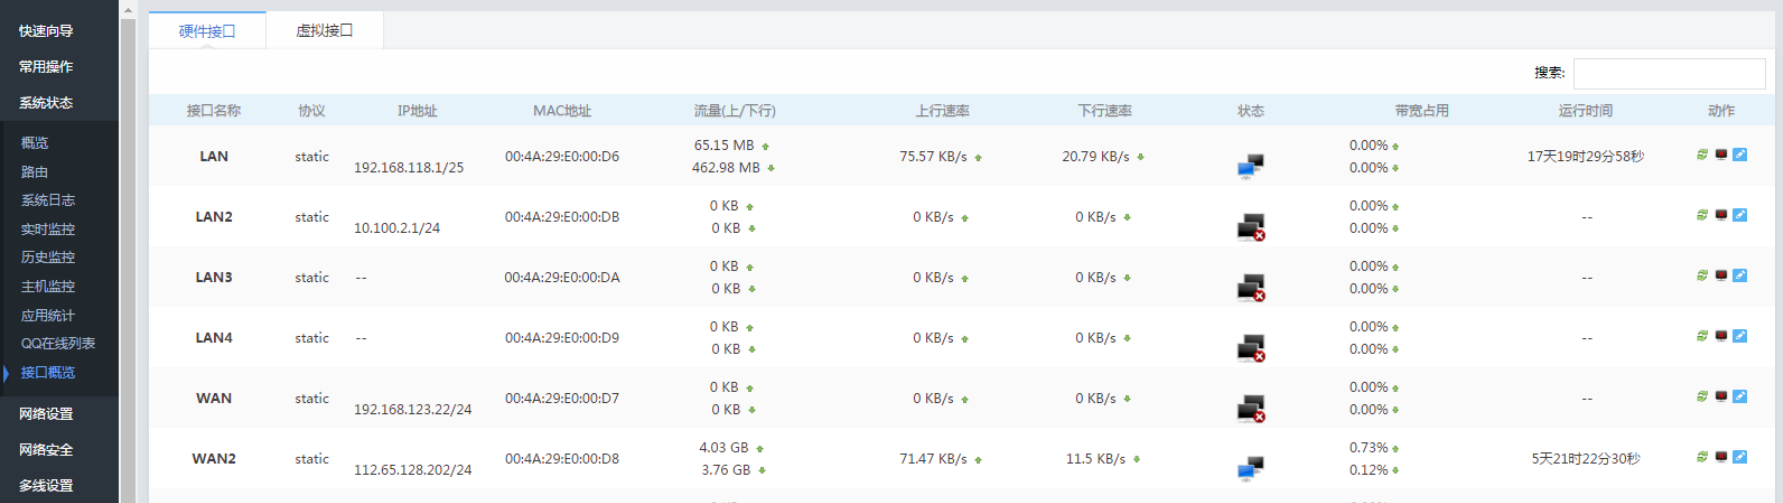The width and height of the screenshot is (1783, 503).
Task: Click the blue edit icon in the WAN2 row
Action: tap(1740, 457)
